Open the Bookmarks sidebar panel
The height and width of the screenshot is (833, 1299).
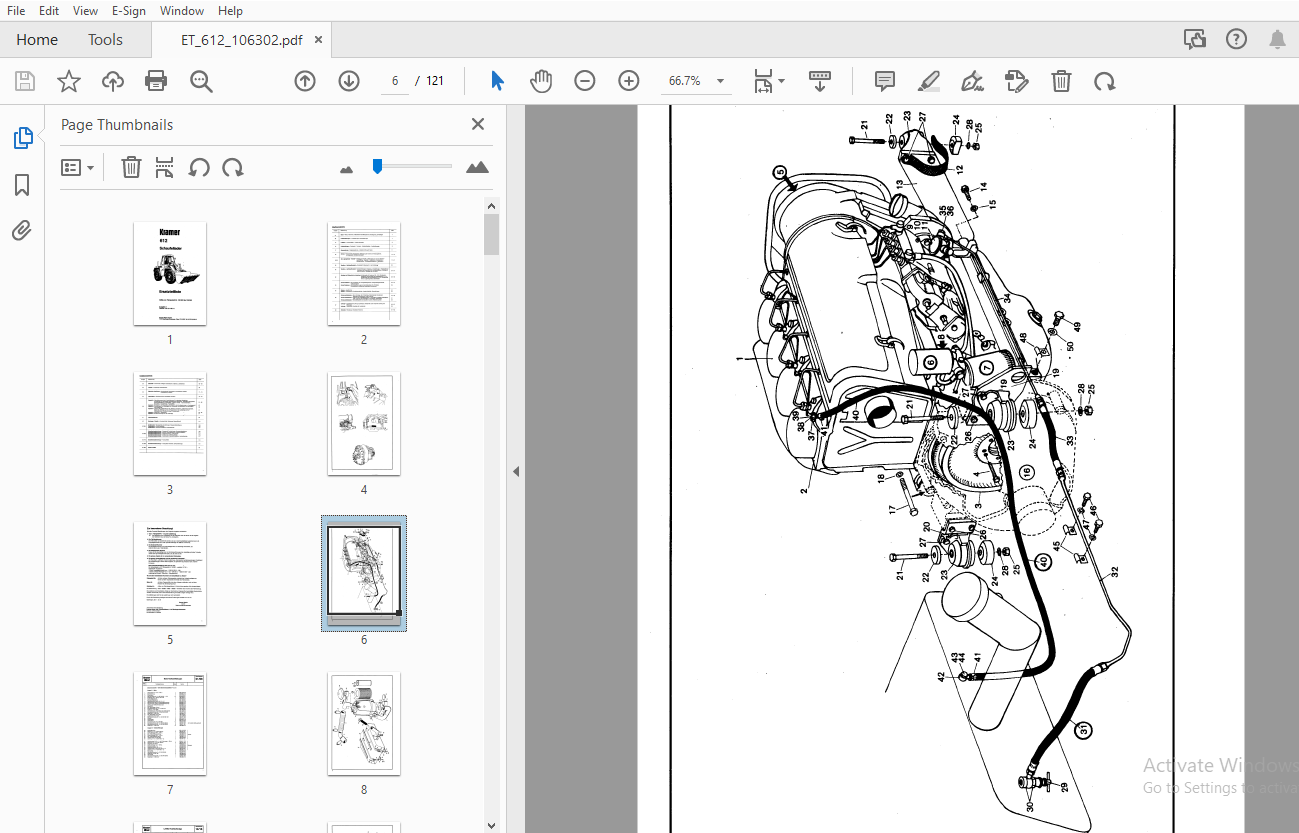22,185
